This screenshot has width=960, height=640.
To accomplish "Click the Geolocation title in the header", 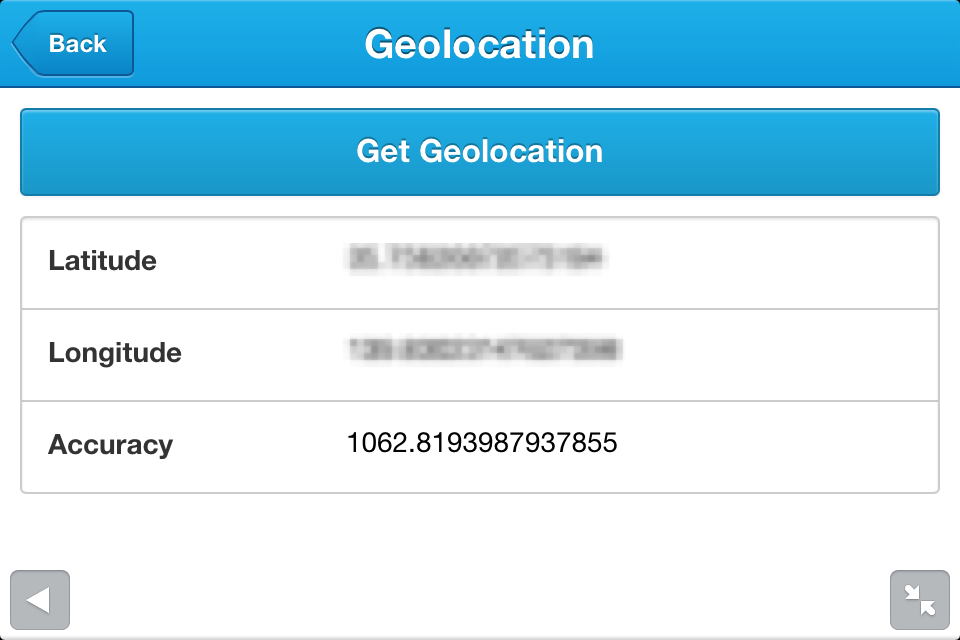I will (479, 45).
